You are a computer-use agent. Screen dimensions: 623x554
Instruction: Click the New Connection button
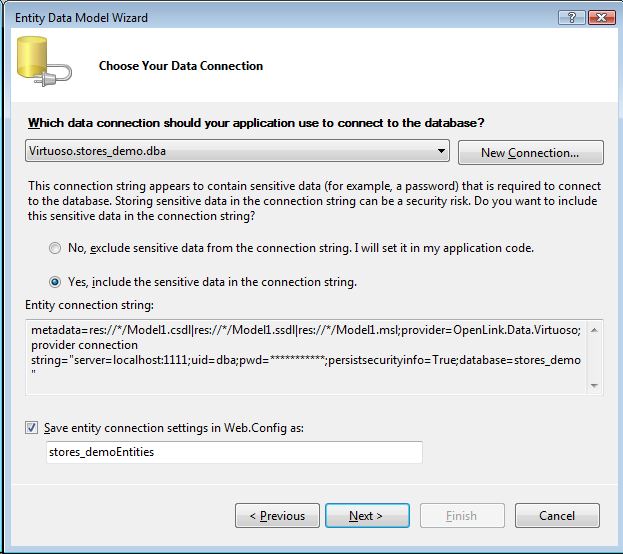click(x=530, y=153)
